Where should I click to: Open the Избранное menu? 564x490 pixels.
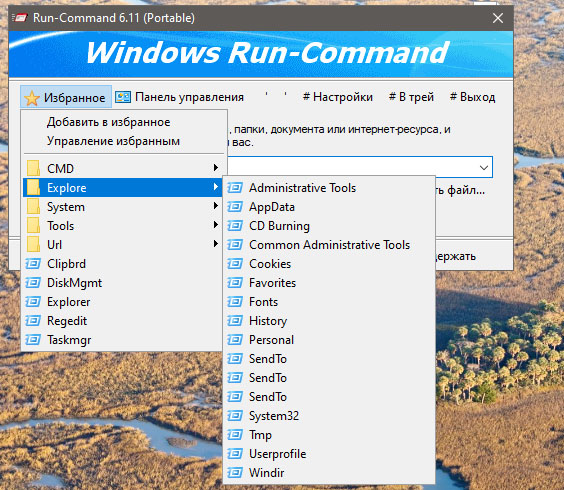click(x=66, y=97)
